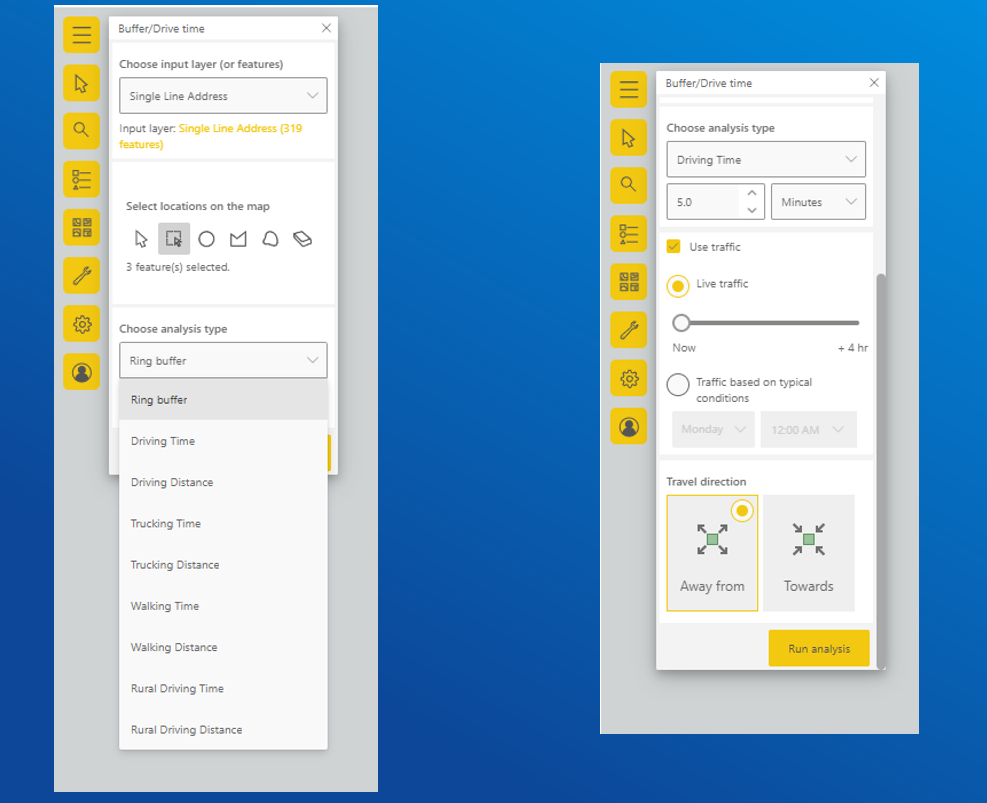
Task: Open the search tool in the sidebar
Action: pyautogui.click(x=81, y=130)
